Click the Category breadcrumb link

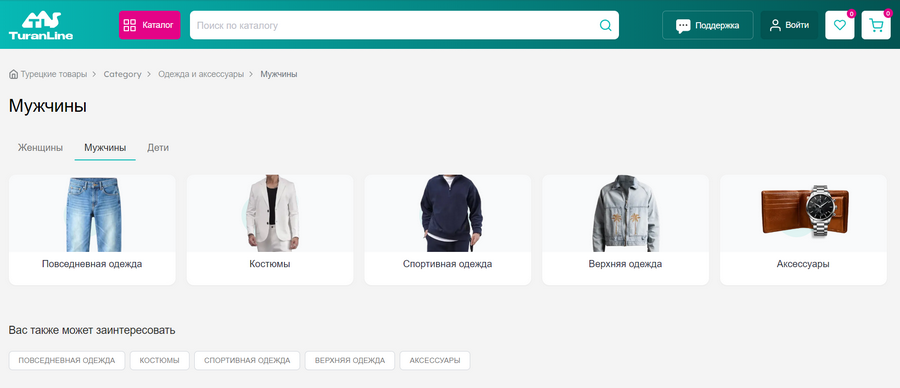click(x=122, y=74)
